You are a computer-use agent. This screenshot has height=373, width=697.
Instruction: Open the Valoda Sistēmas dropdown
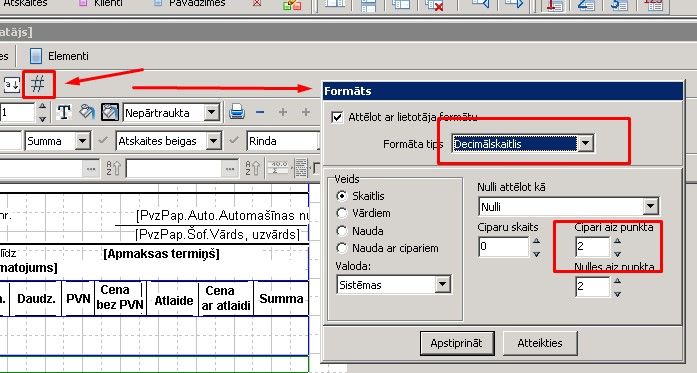click(442, 285)
